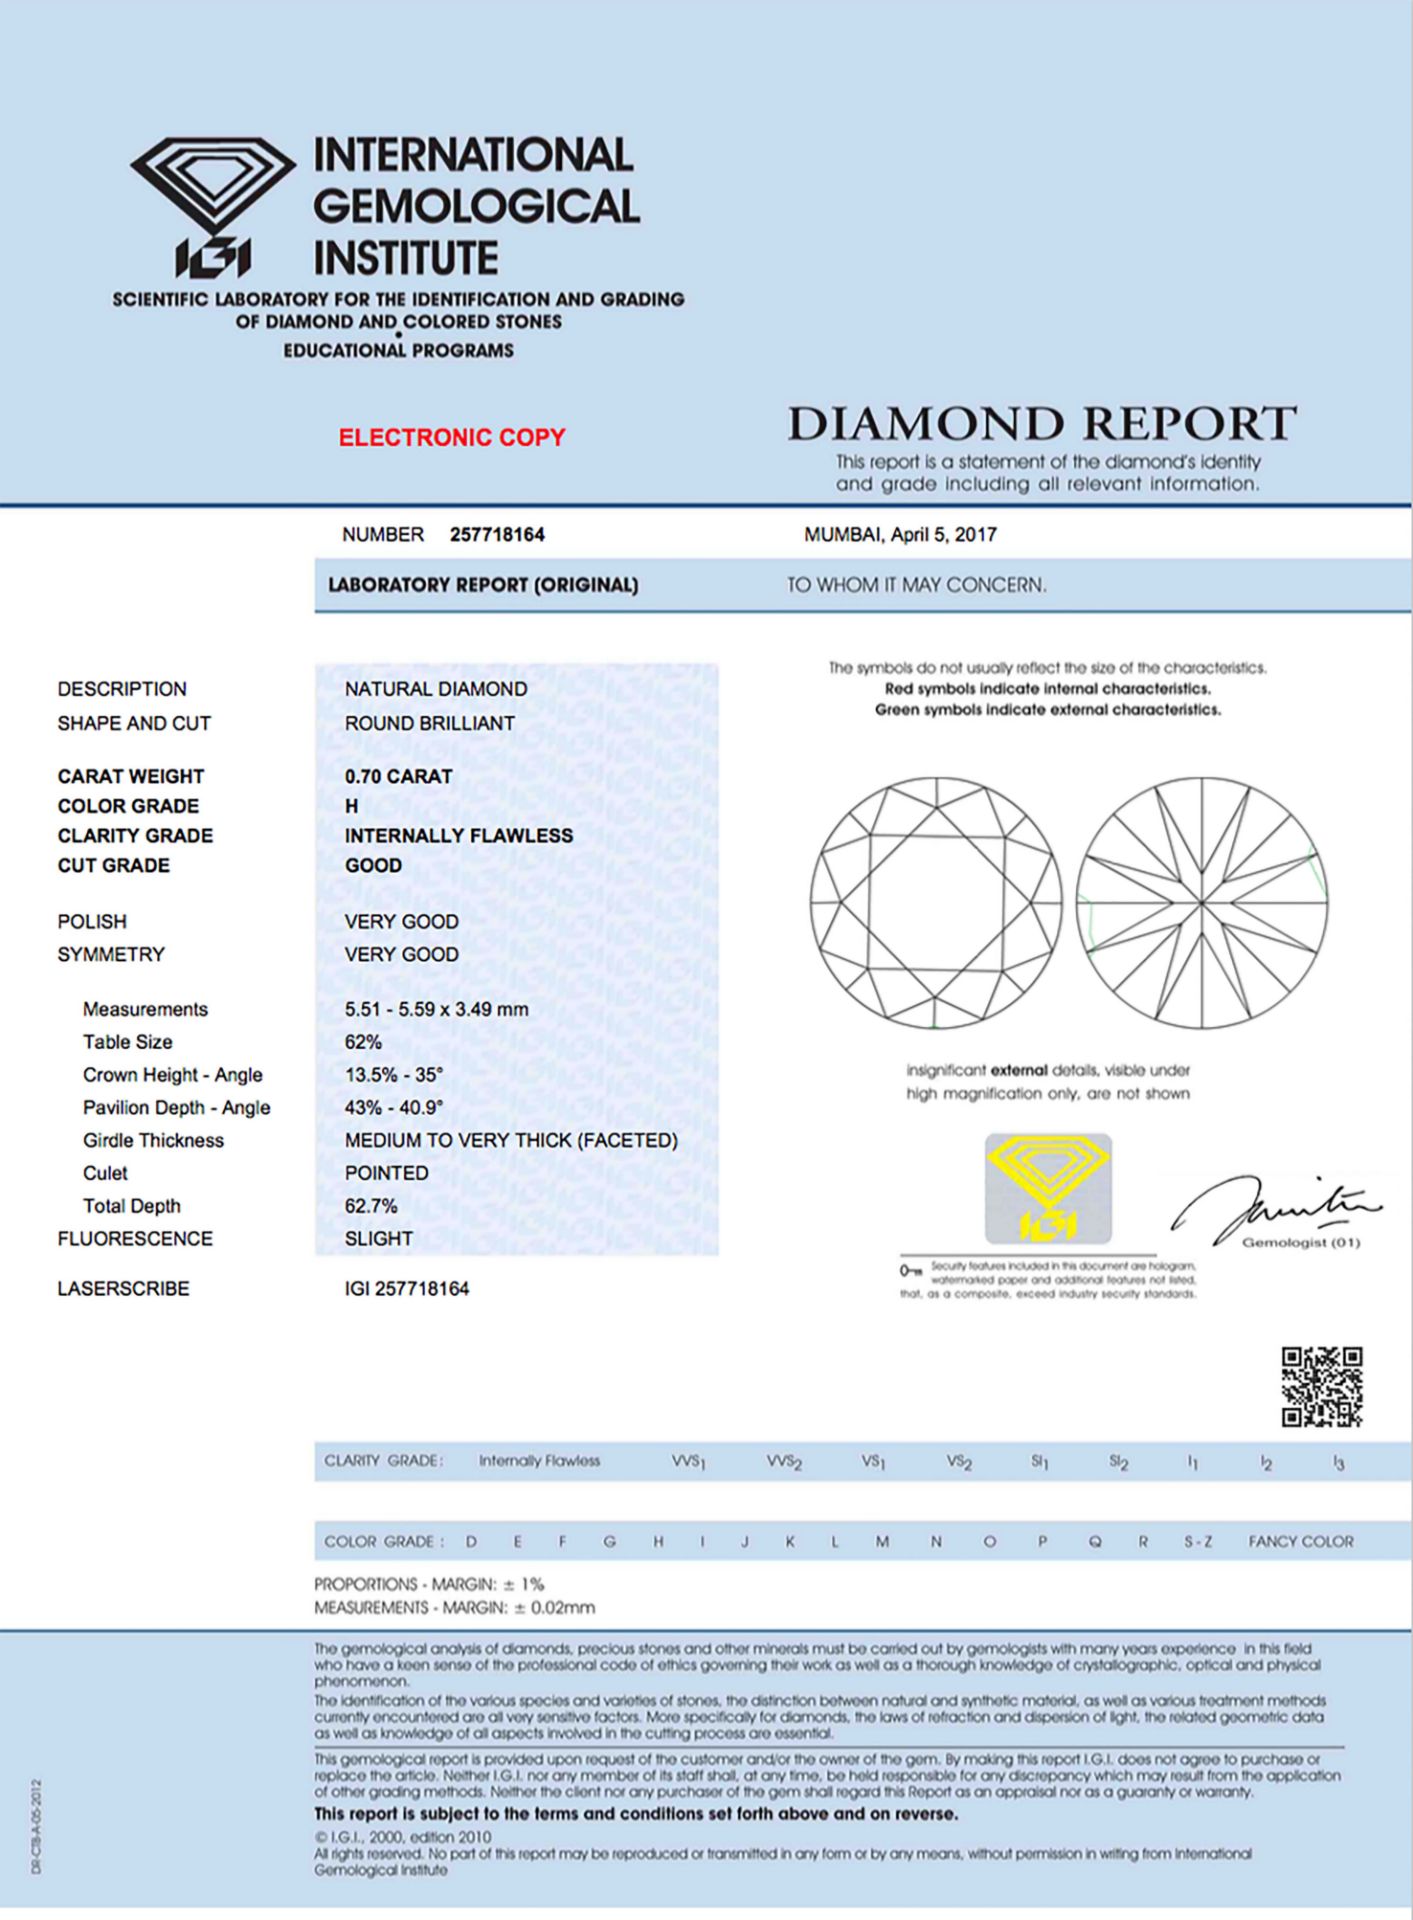Click the NATURAL DIAMOND description value
This screenshot has height=1920, width=1413.
tap(436, 689)
